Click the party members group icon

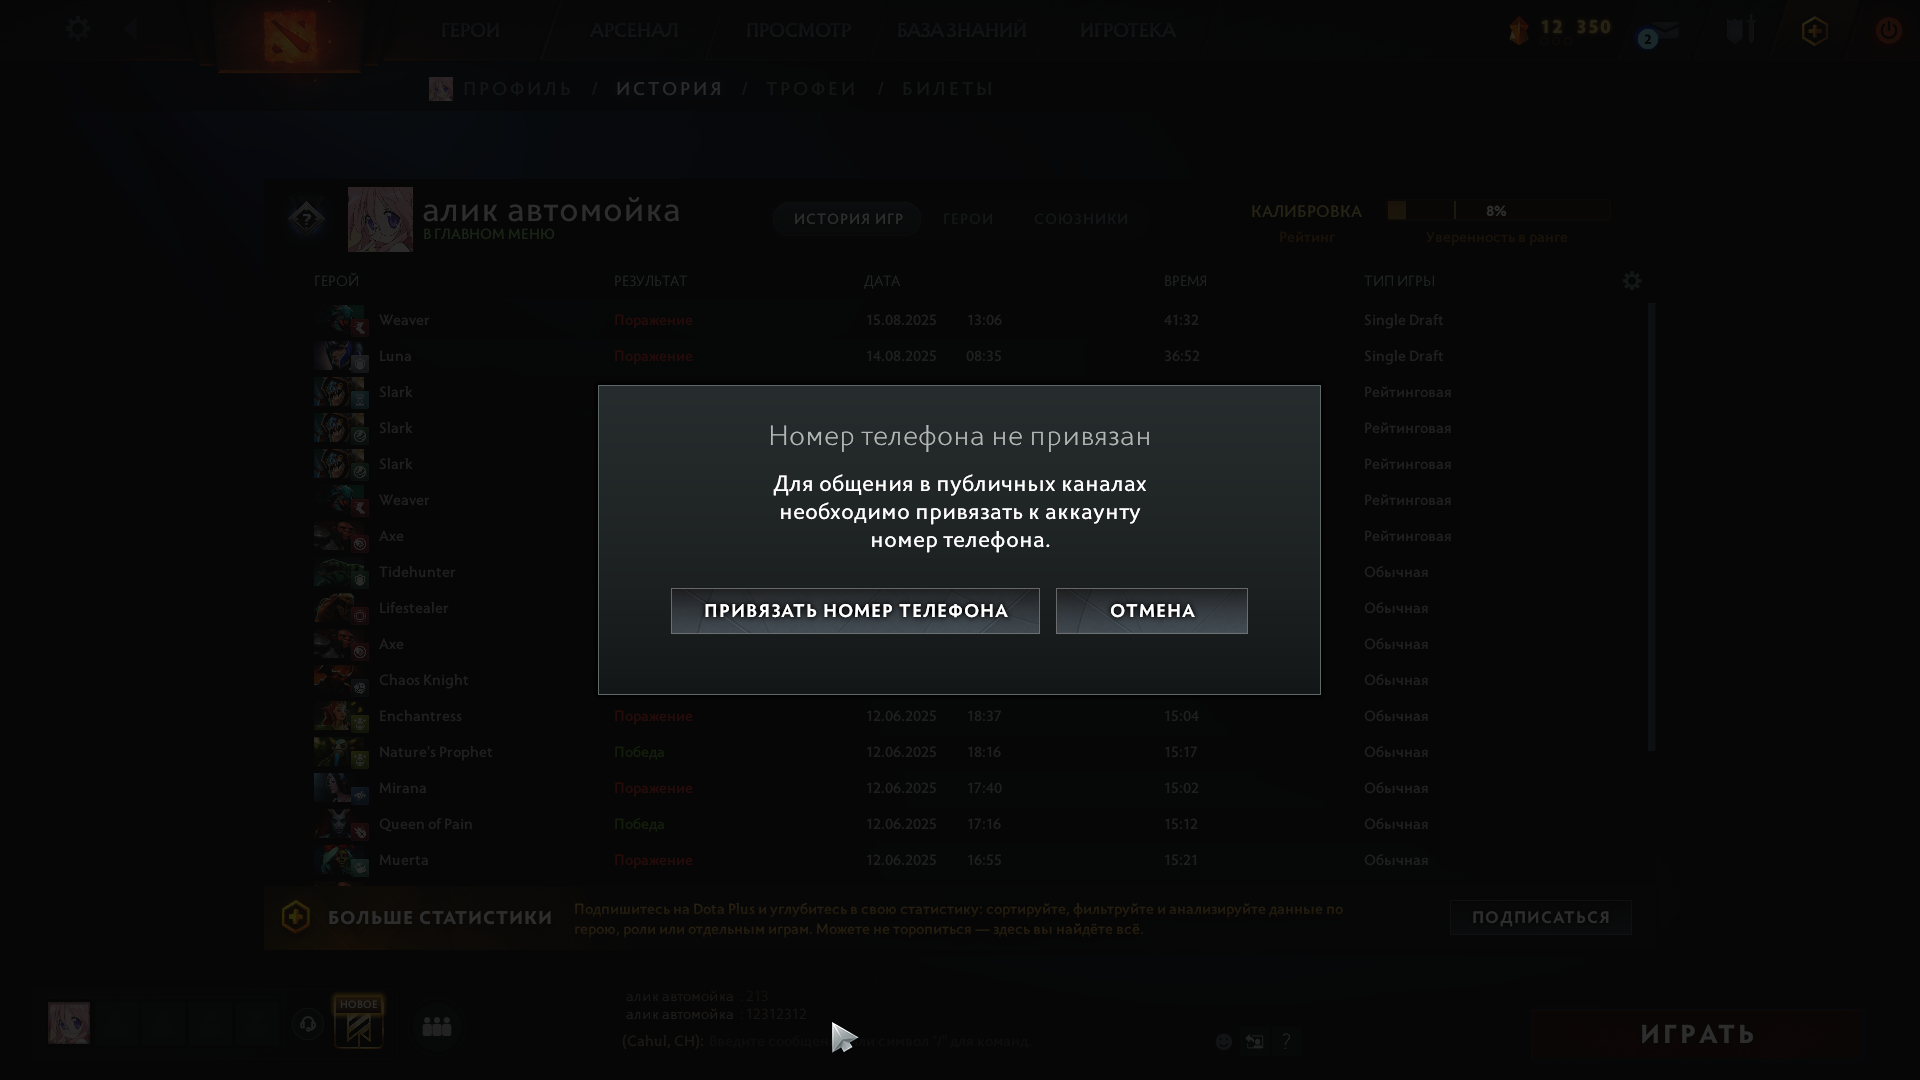click(x=437, y=1027)
